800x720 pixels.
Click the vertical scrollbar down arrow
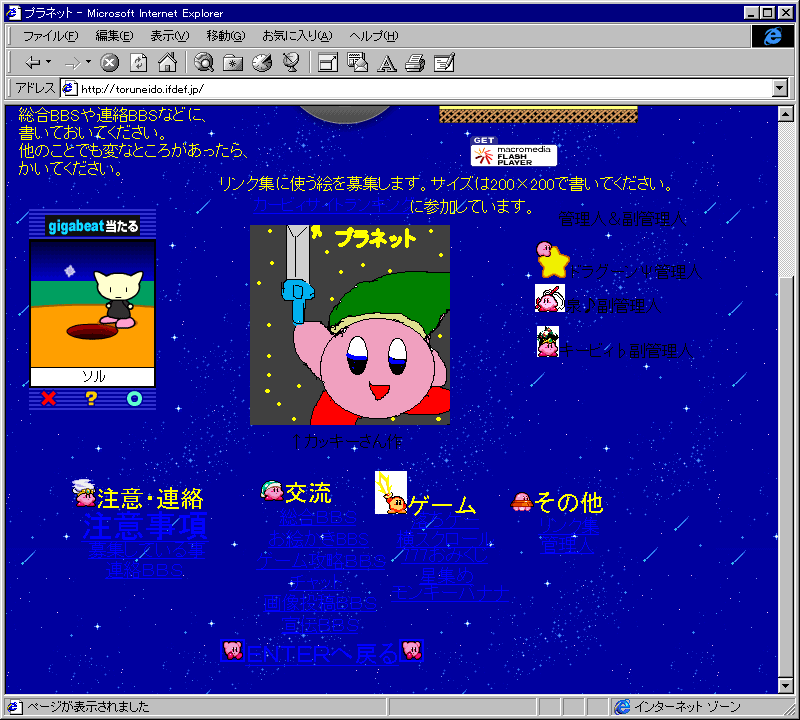(786, 685)
